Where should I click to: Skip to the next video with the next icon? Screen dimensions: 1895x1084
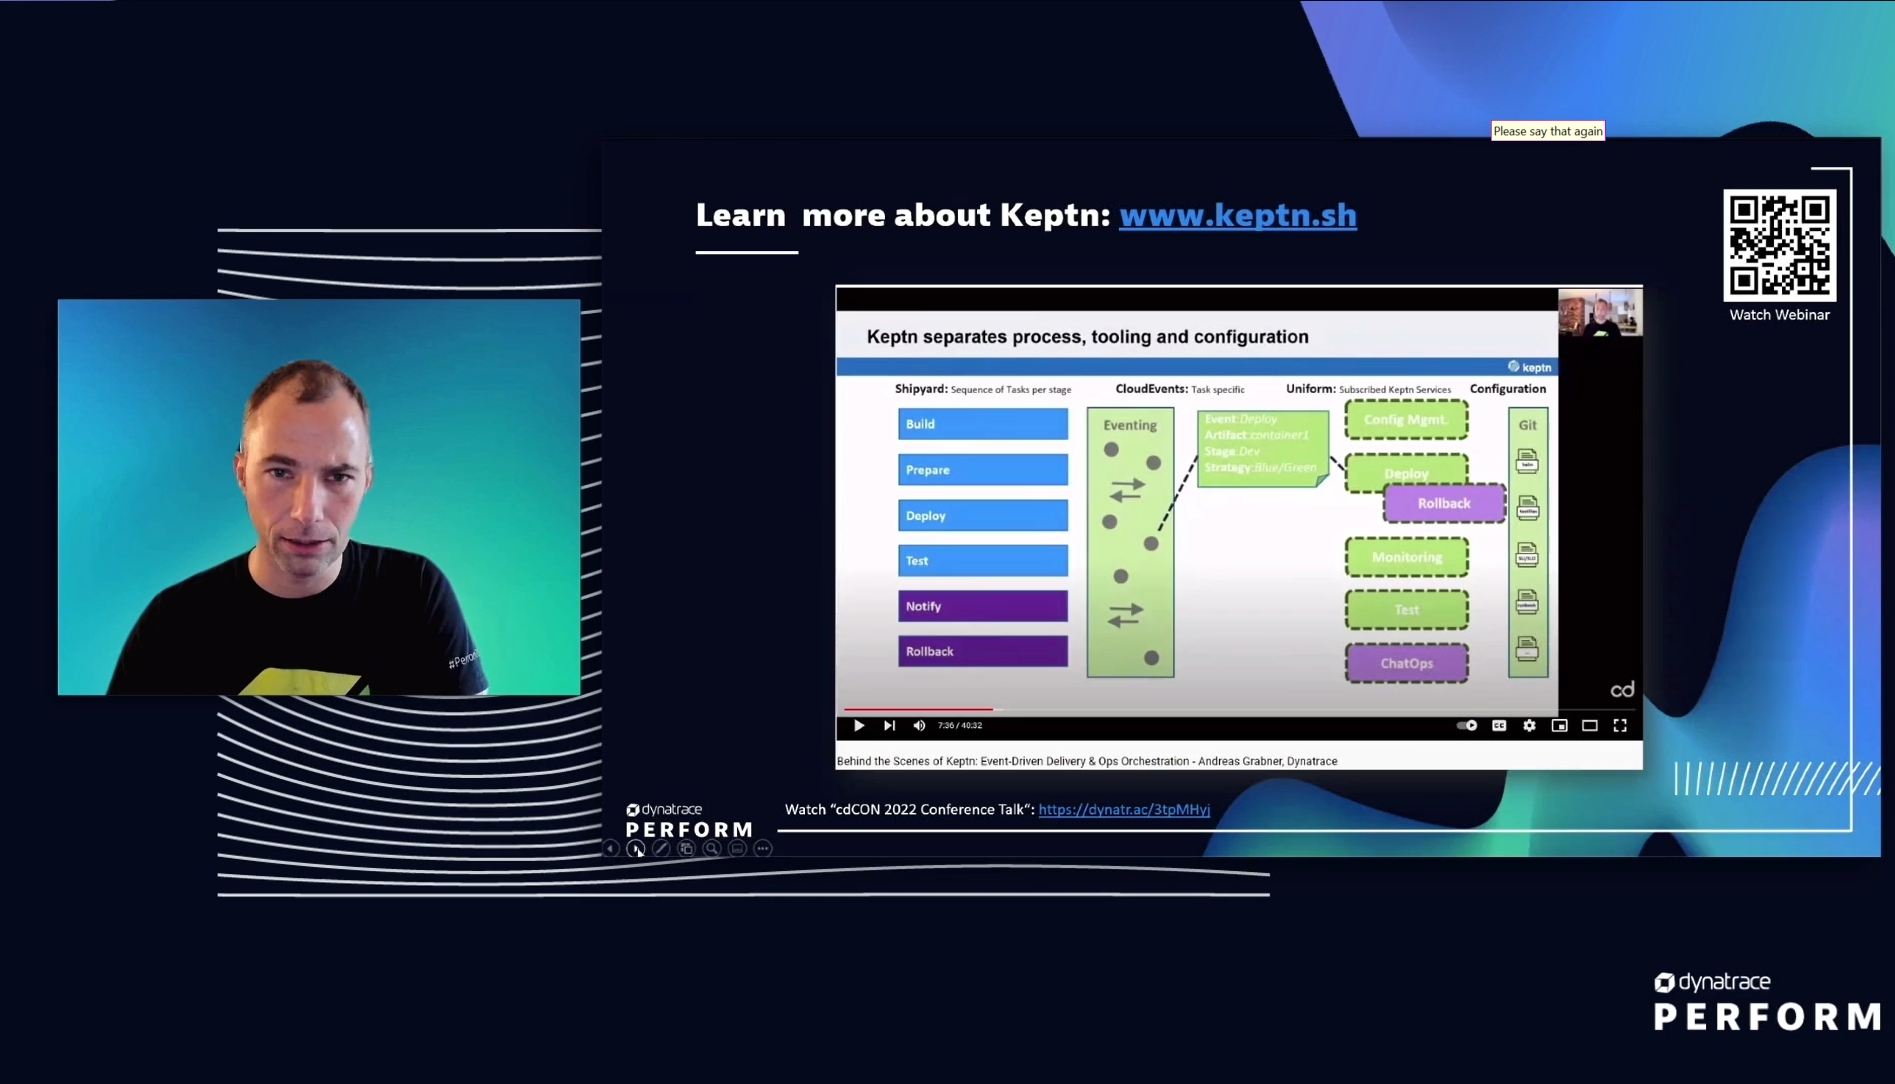point(889,725)
